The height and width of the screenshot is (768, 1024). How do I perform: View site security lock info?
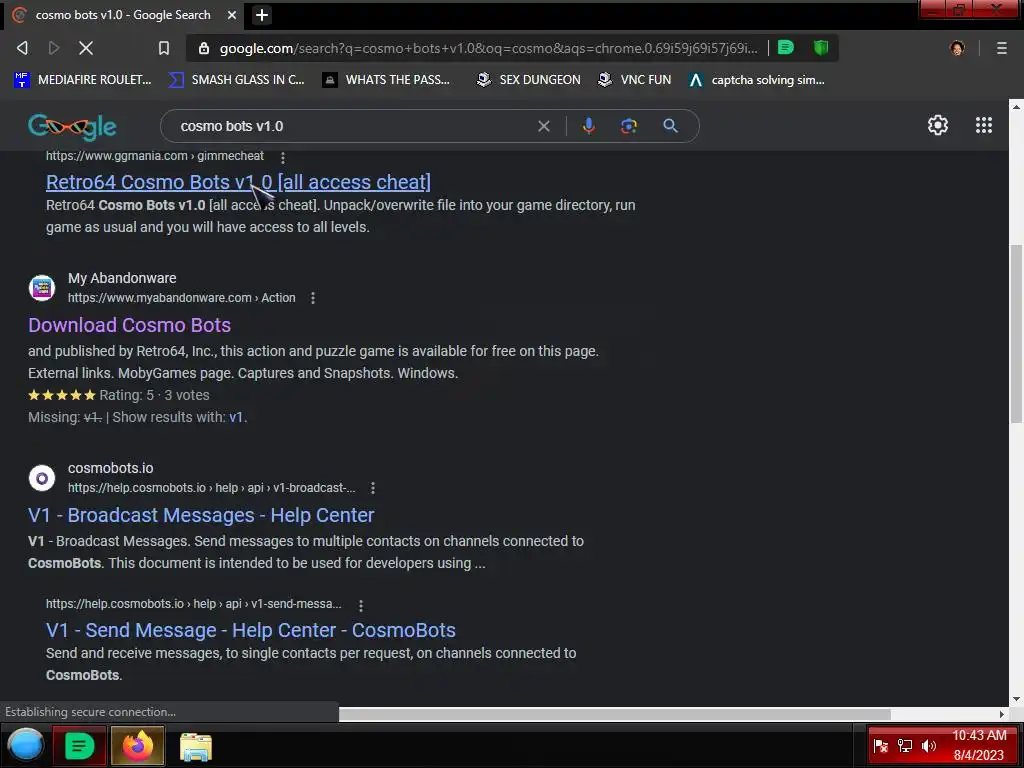coord(204,48)
